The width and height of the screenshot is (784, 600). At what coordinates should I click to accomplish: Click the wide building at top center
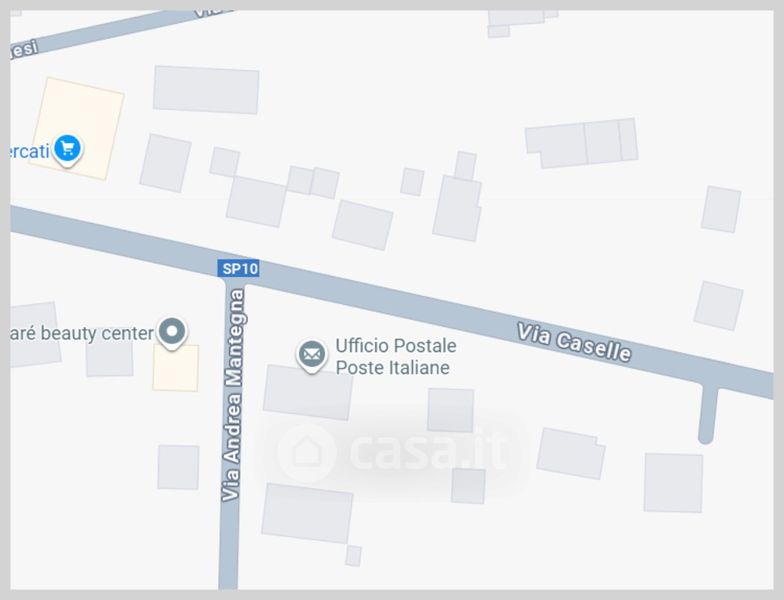(x=206, y=90)
